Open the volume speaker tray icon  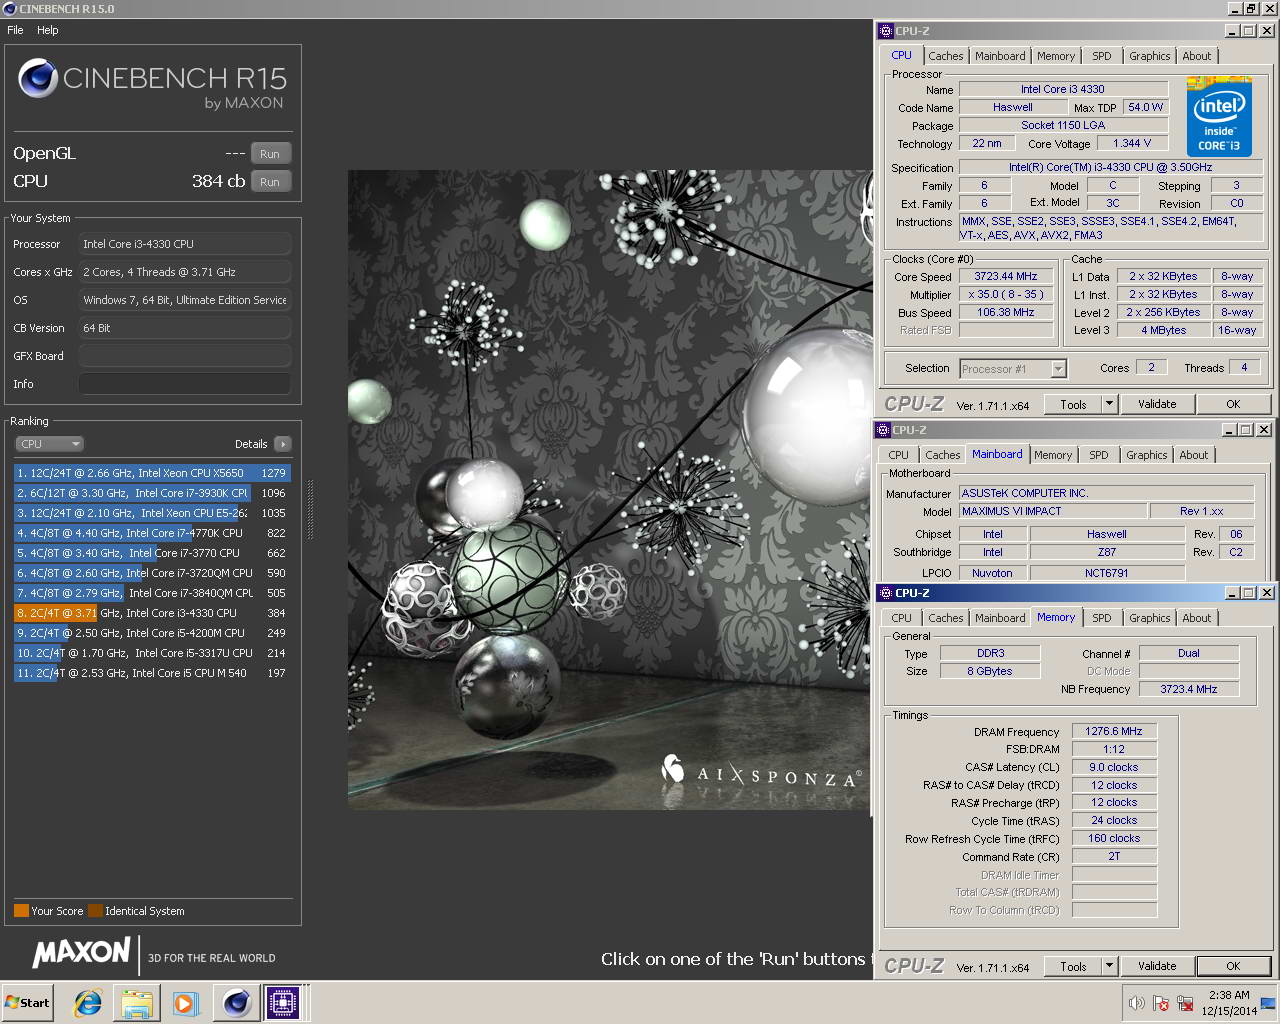1136,1003
